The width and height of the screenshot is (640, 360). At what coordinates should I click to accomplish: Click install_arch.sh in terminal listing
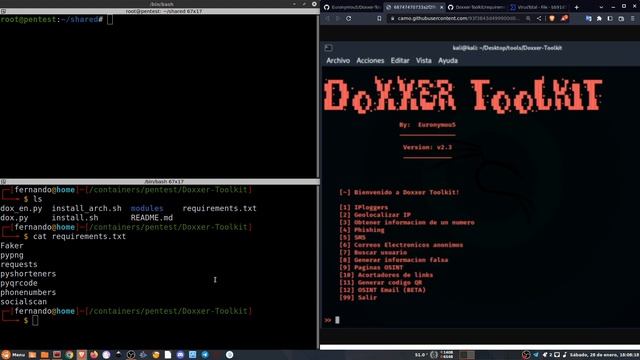(87, 208)
